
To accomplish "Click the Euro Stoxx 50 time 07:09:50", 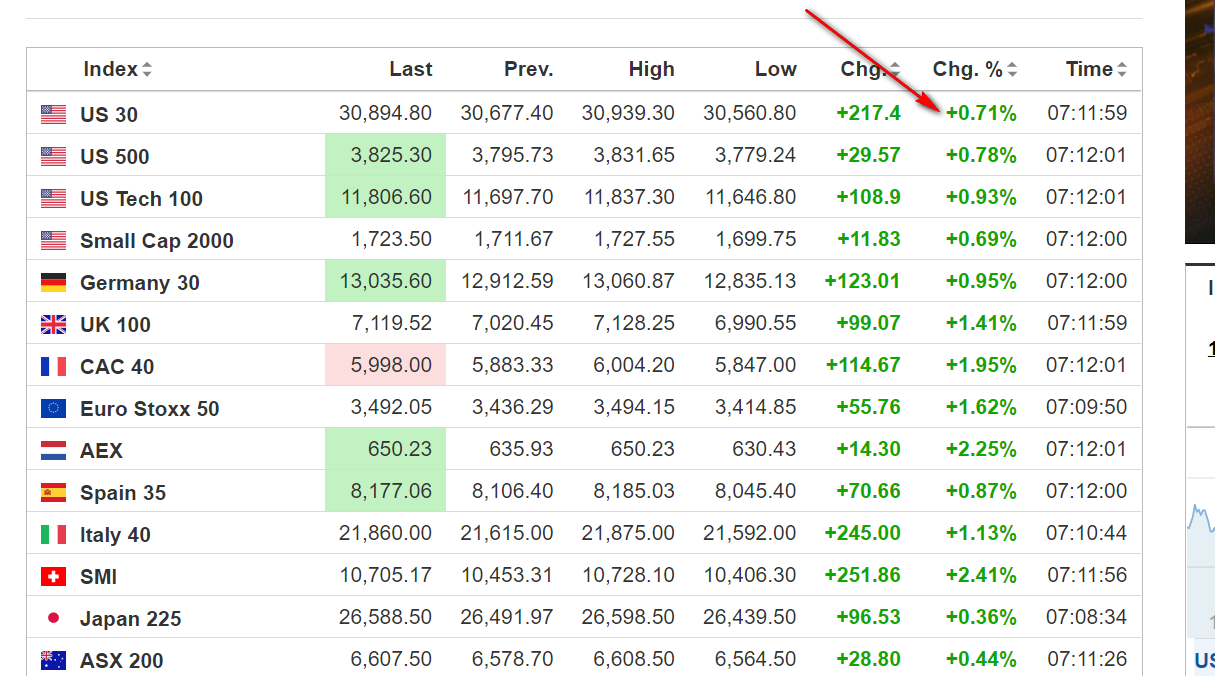I will click(1087, 407).
